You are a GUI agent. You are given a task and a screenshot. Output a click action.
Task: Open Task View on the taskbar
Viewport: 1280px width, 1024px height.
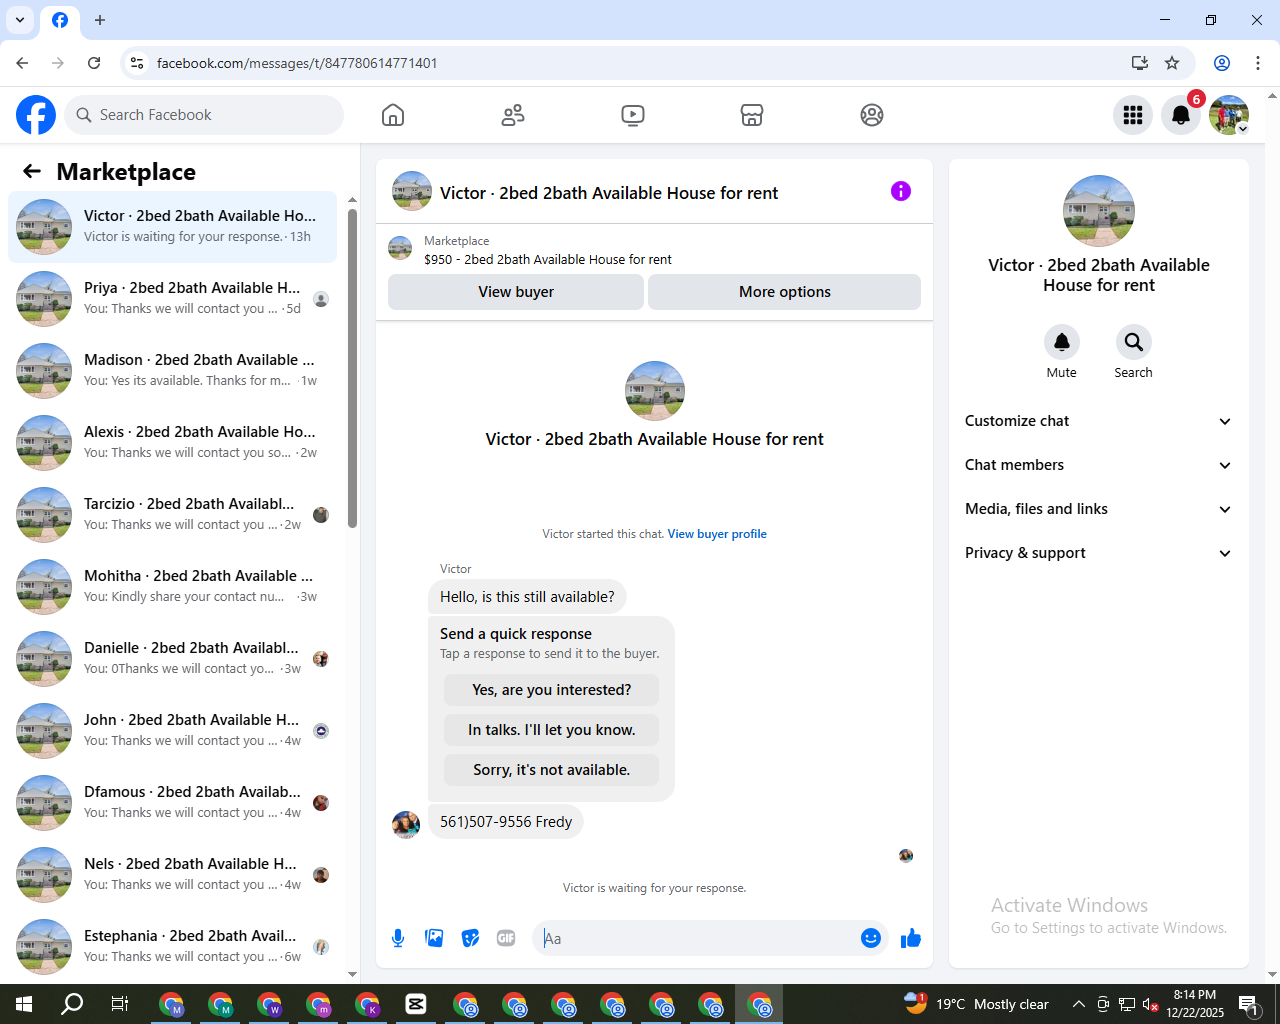(x=120, y=1004)
